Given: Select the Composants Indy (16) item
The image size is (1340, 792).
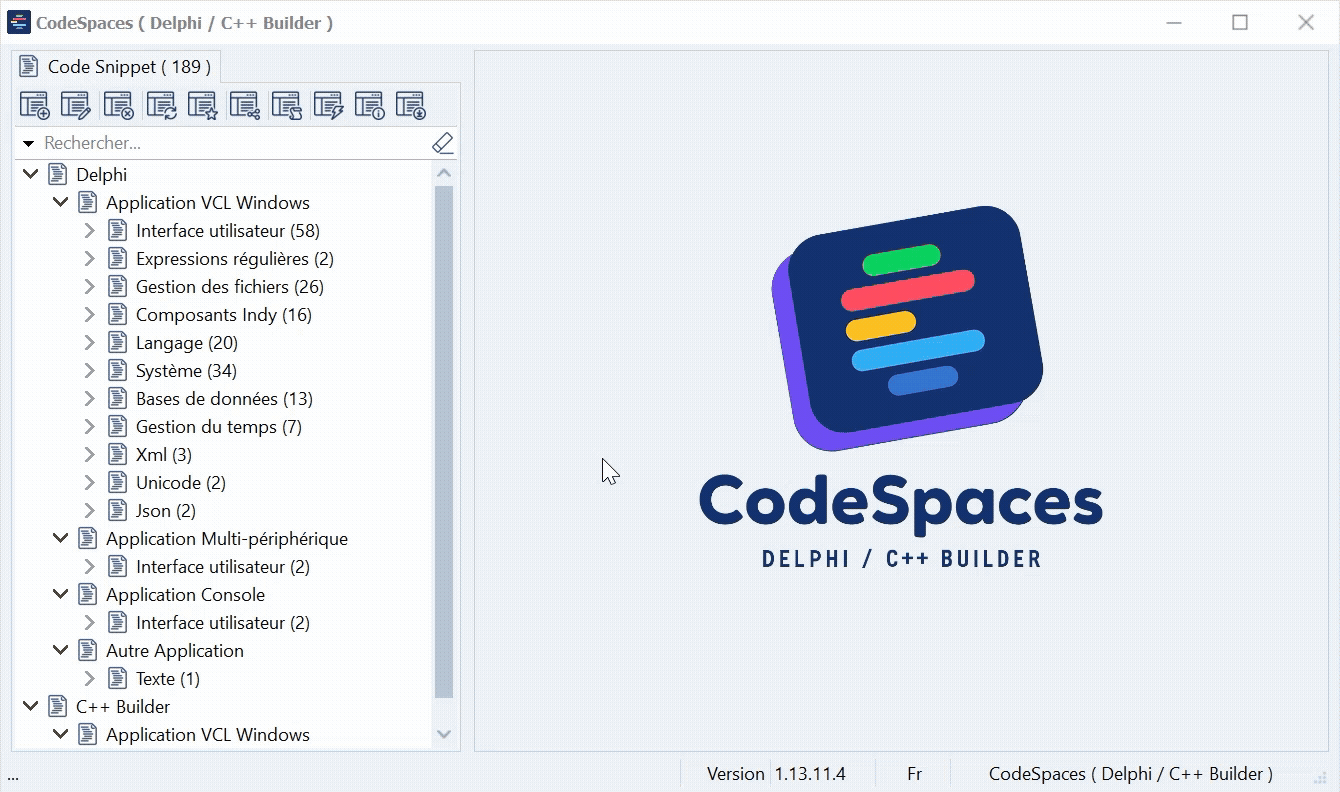Looking at the screenshot, I should tap(223, 315).
